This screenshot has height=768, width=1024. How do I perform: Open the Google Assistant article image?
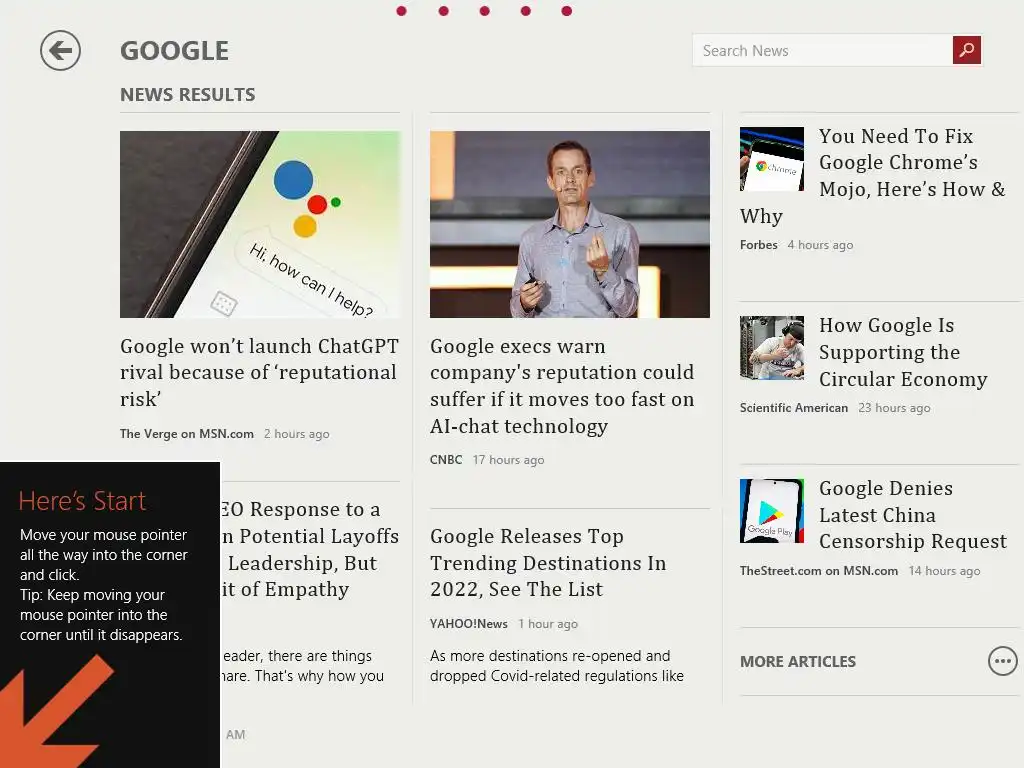(x=260, y=224)
